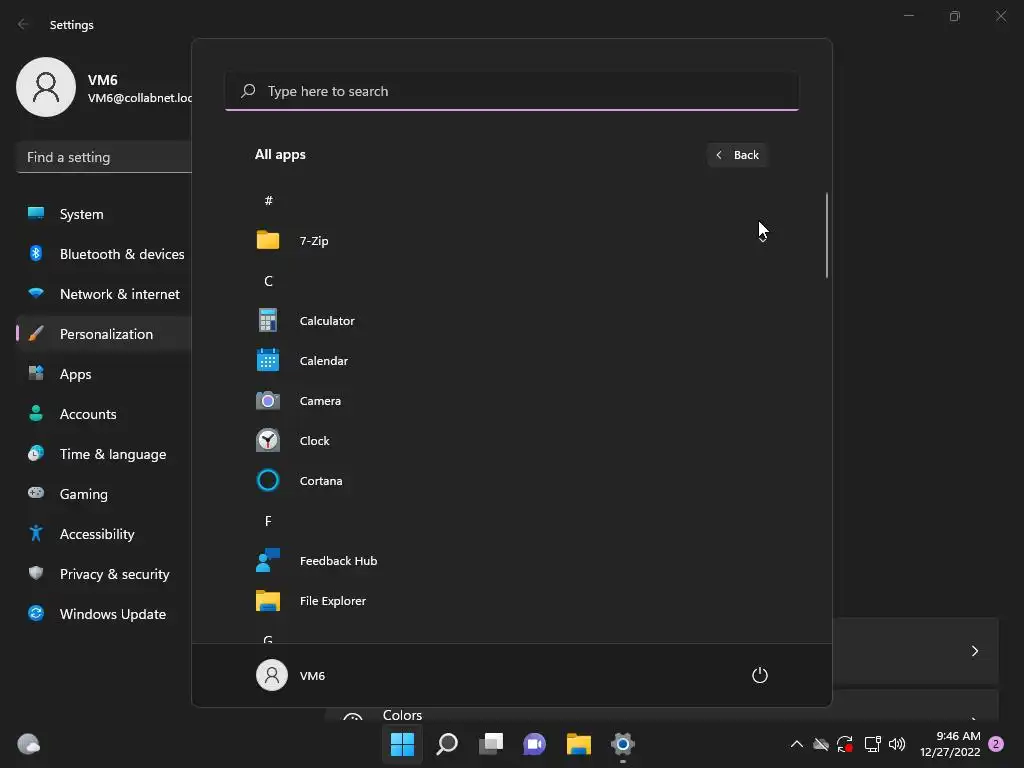The image size is (1024, 768).
Task: Select Bluetooth & devices in Settings
Action: tap(104, 254)
